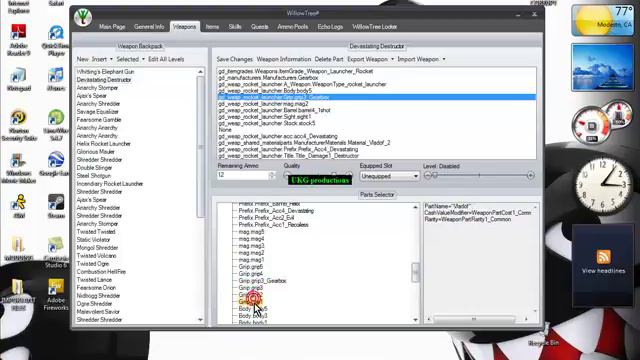Open Steam desktop shortcut

pos(56,206)
